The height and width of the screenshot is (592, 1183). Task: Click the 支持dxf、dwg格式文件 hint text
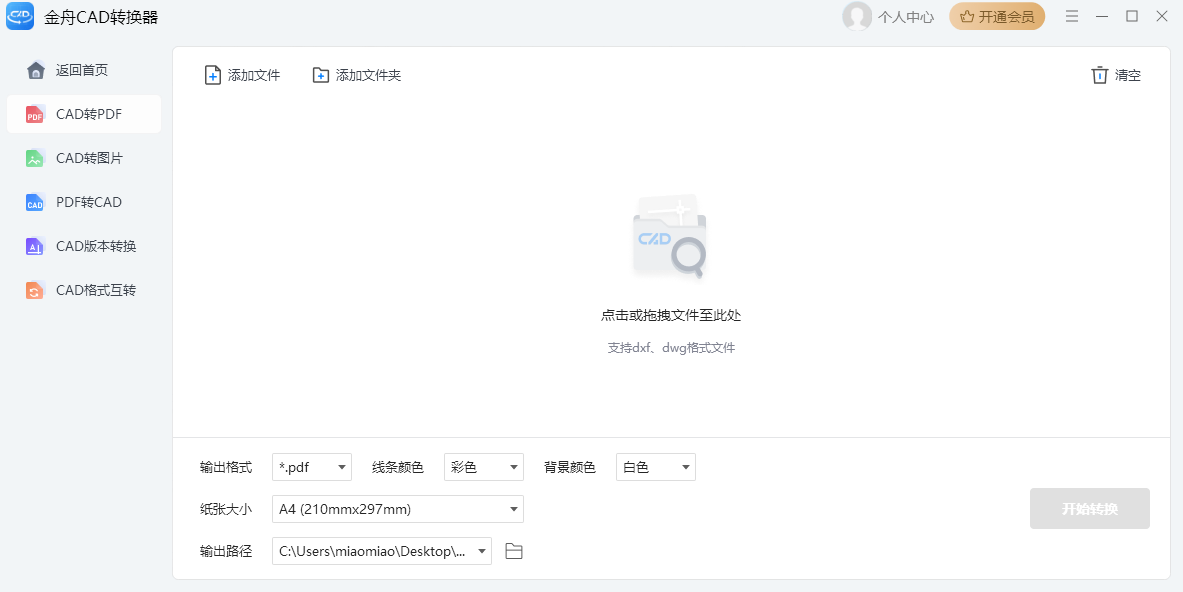(671, 348)
